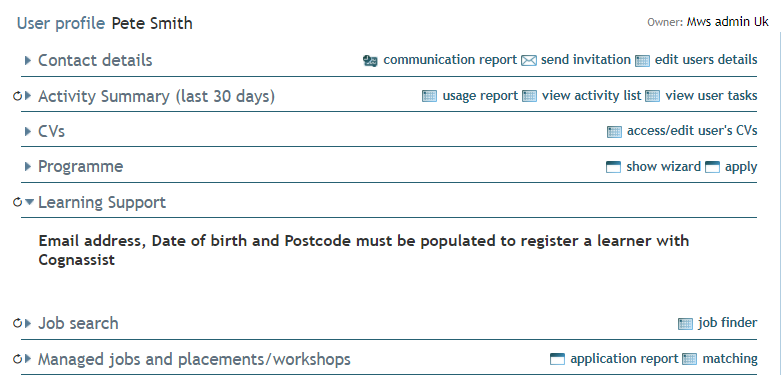Refresh the Activity Summary section
The image size is (781, 375).
point(17,96)
